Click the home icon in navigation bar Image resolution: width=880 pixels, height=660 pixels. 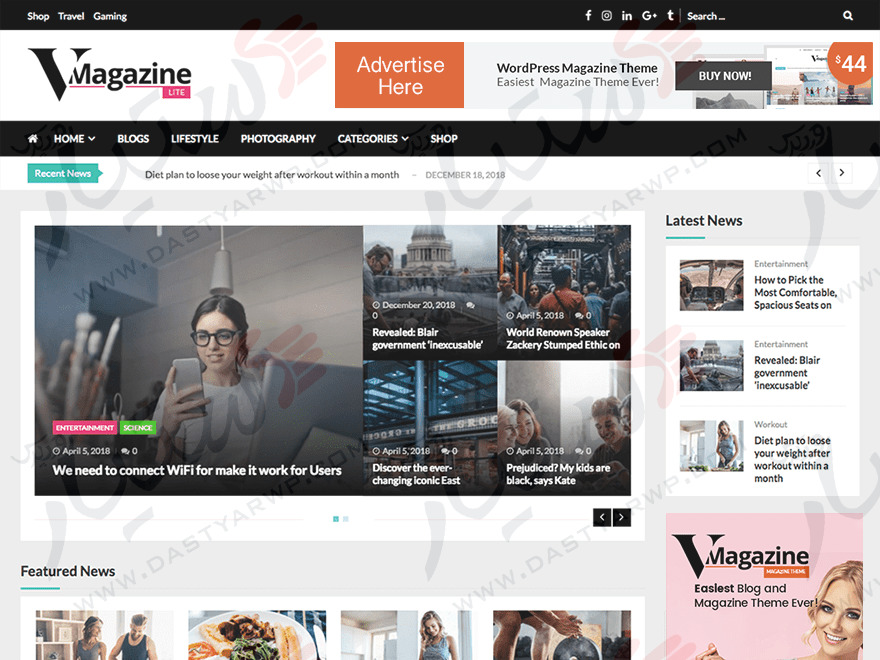(33, 138)
